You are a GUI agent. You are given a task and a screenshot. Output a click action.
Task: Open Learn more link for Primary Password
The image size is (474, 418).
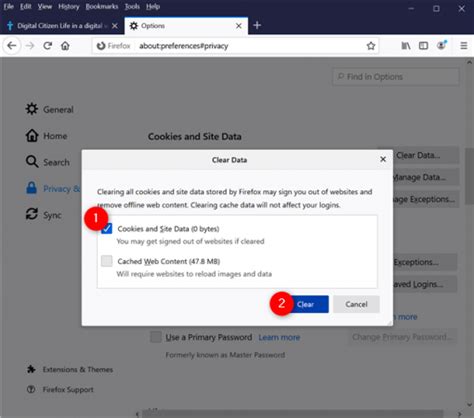point(279,337)
